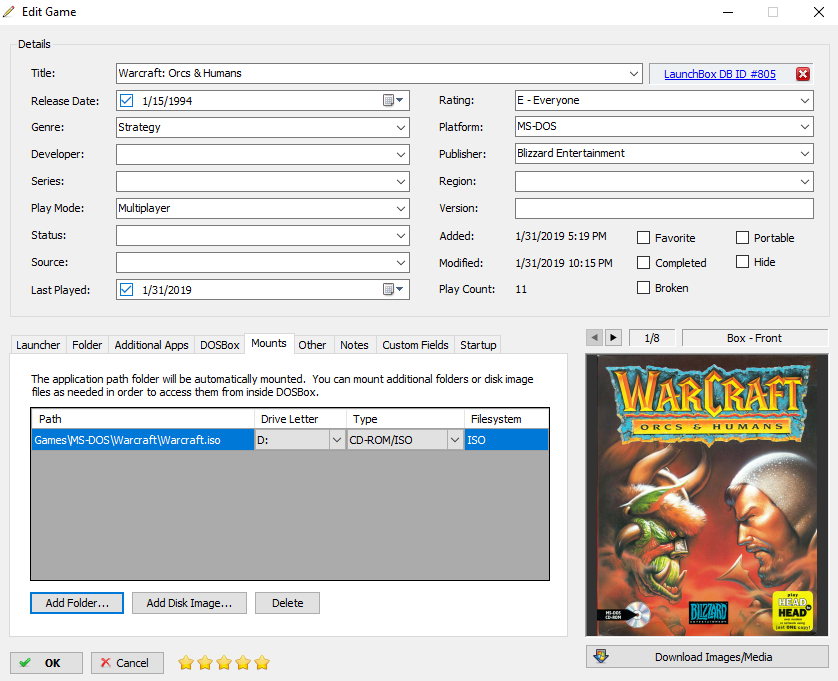
Task: Open the Source dropdown
Action: pyautogui.click(x=401, y=262)
